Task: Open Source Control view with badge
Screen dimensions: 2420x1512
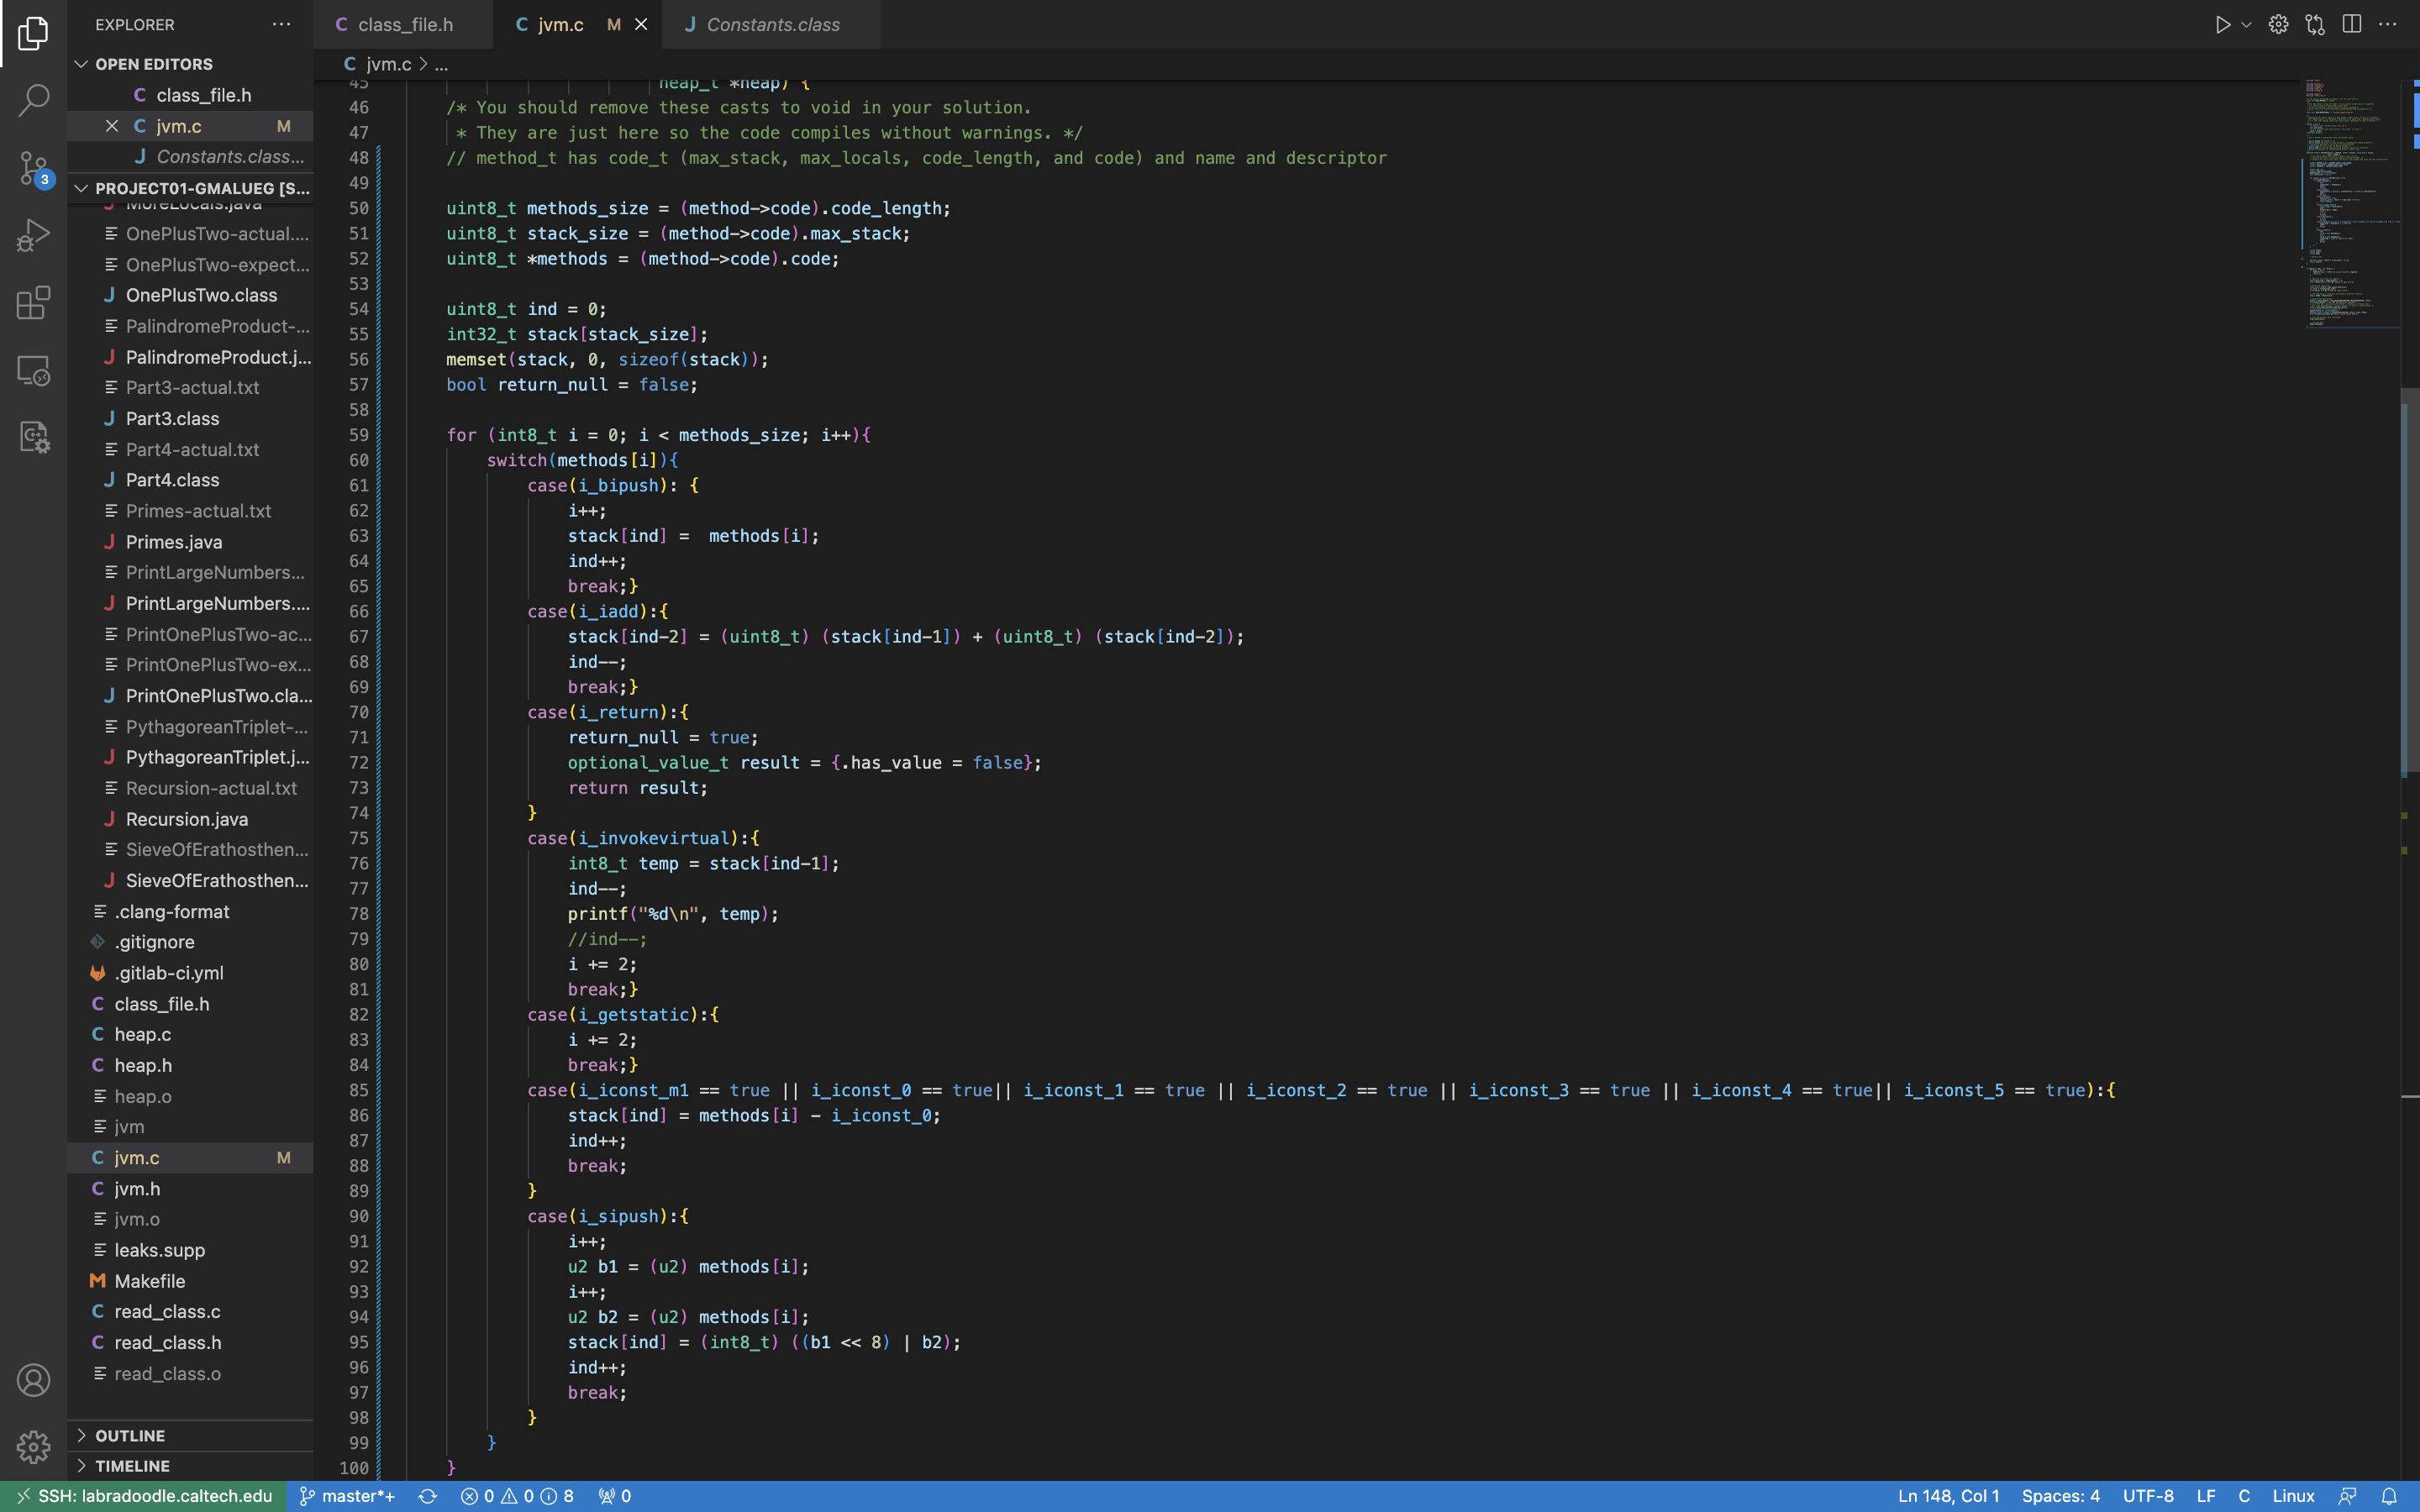Action: [x=33, y=168]
